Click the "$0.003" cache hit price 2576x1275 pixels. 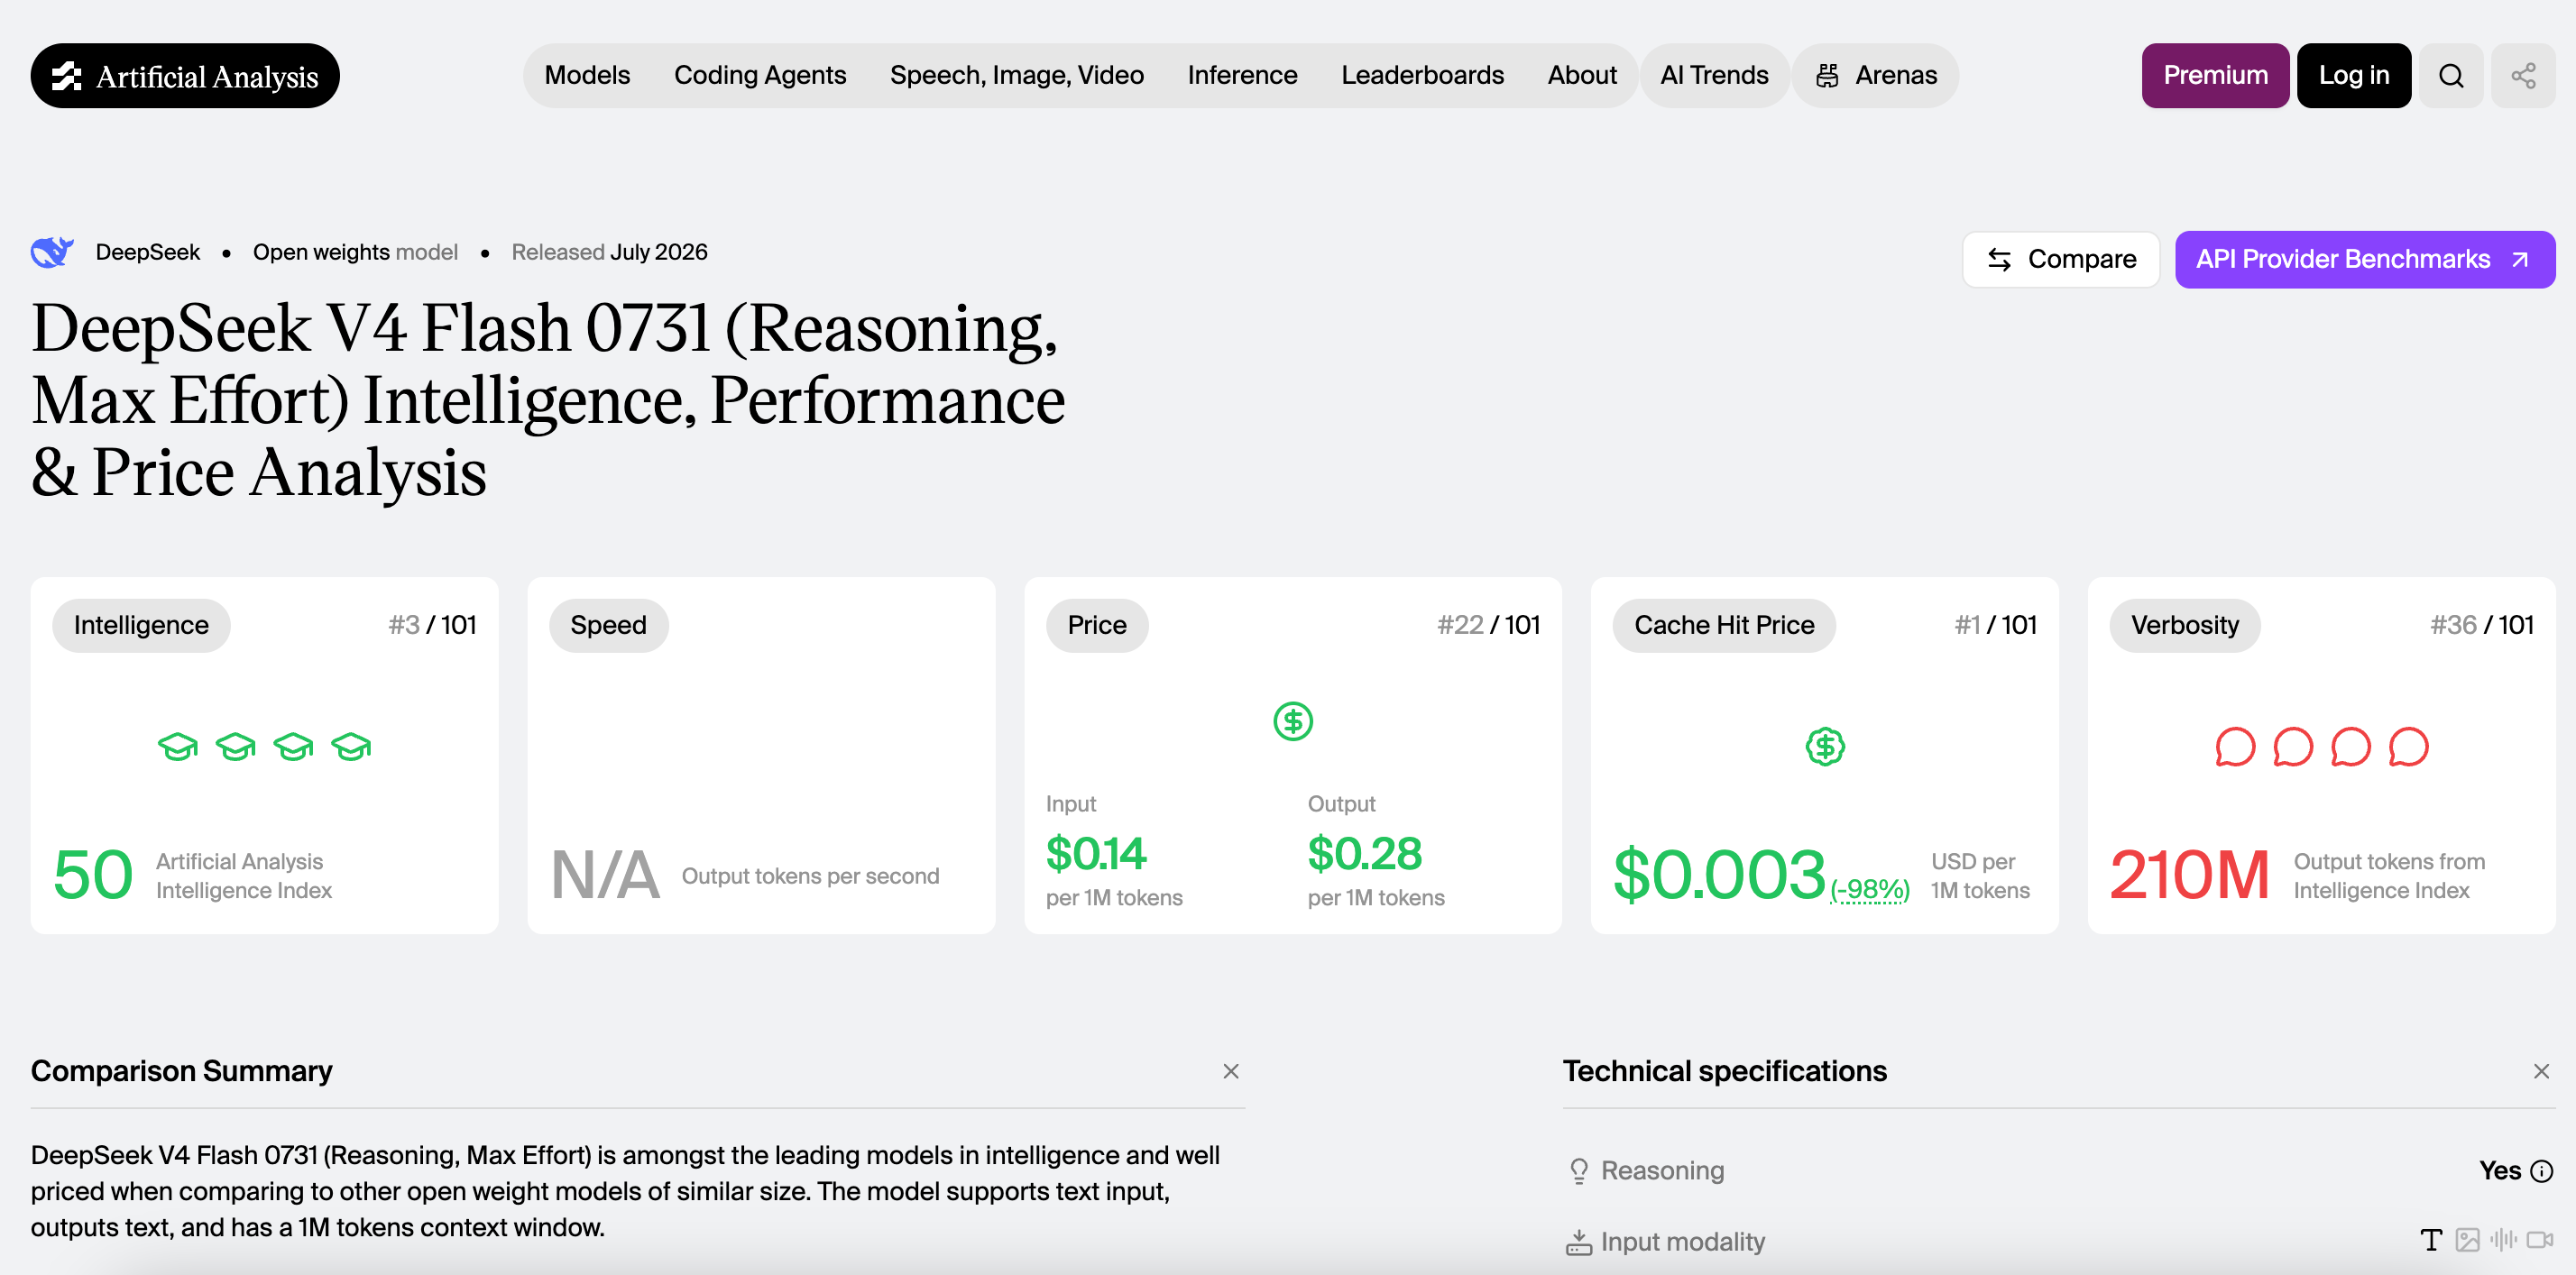[x=1719, y=875]
